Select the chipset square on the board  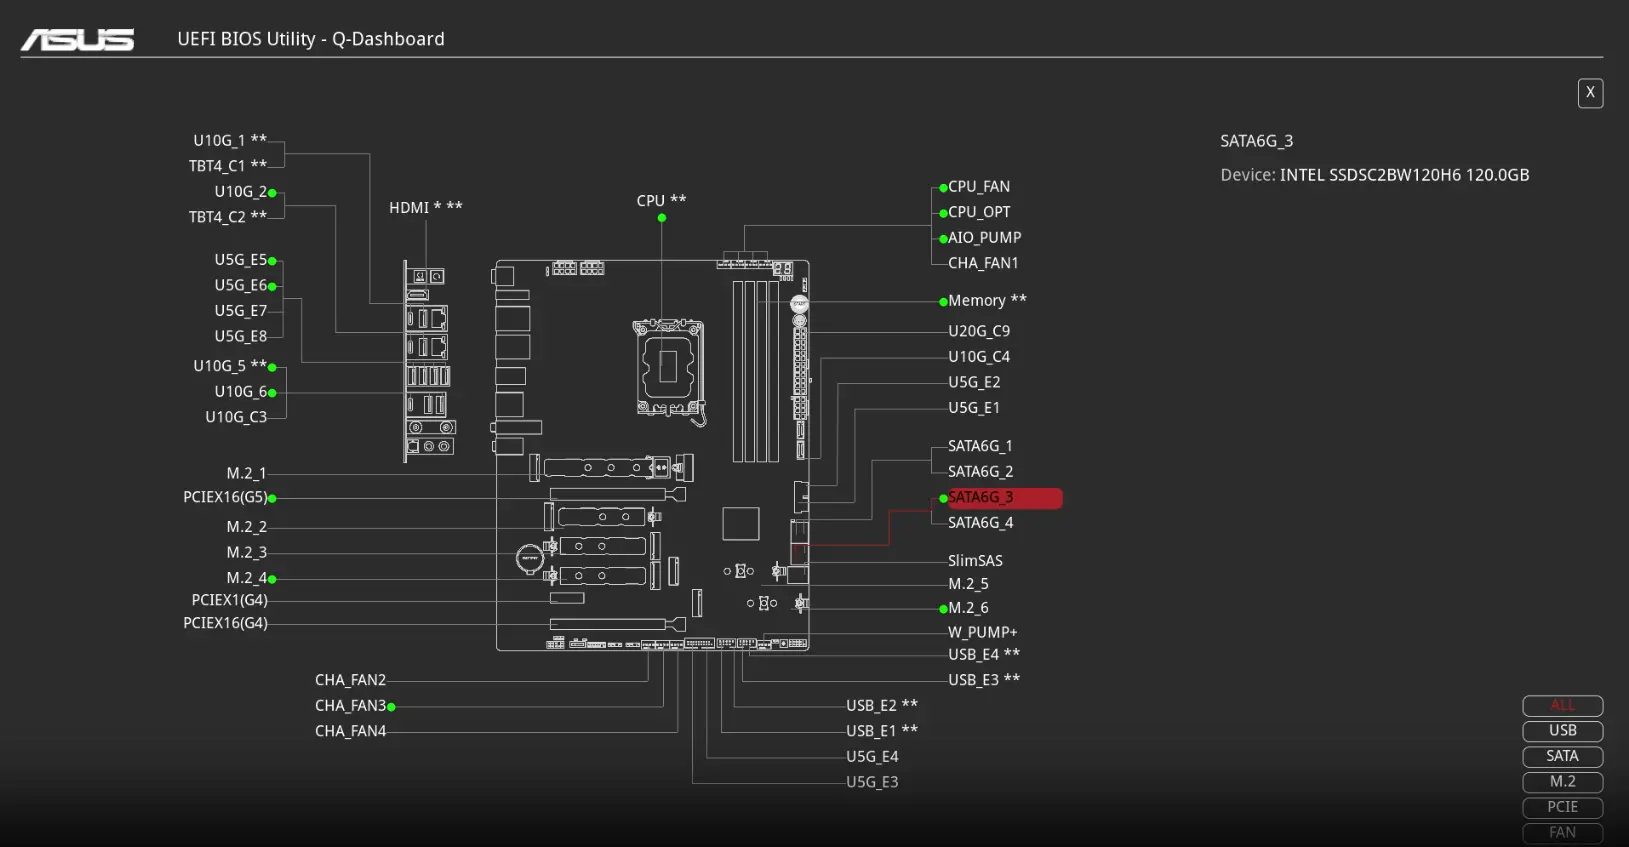(740, 524)
